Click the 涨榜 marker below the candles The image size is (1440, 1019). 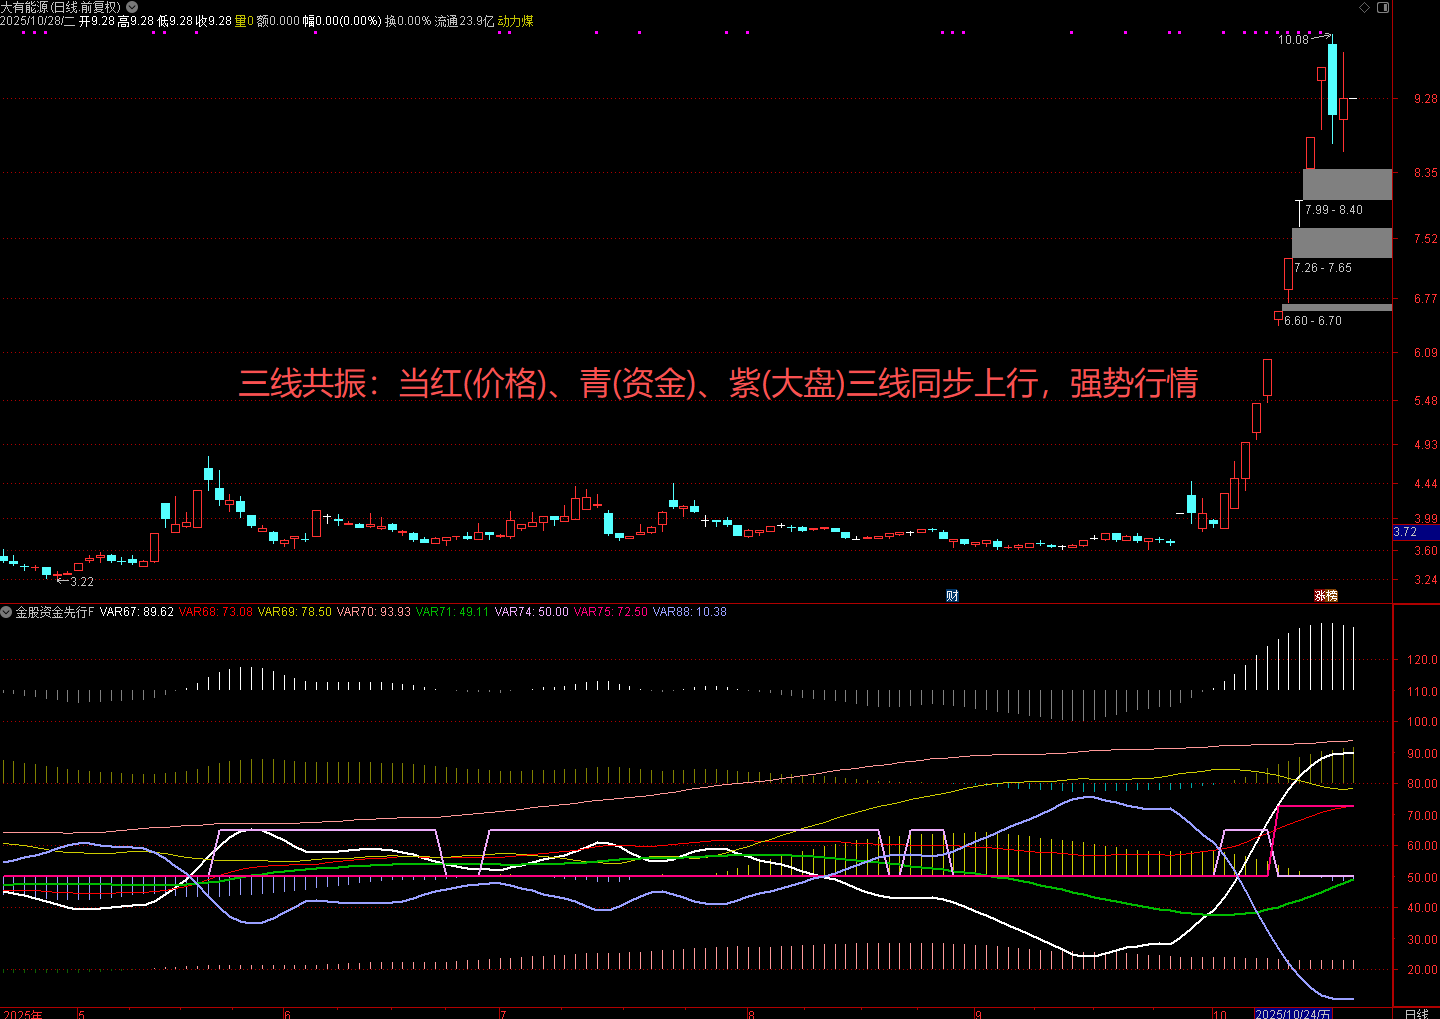click(x=1326, y=596)
